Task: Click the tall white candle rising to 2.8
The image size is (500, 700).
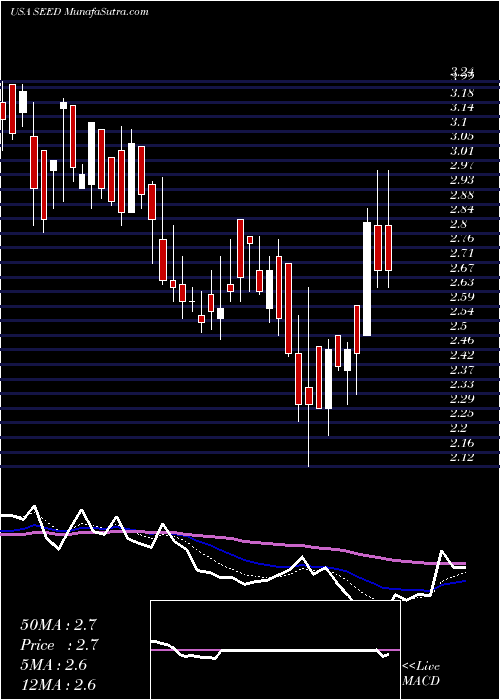Action: (x=367, y=279)
